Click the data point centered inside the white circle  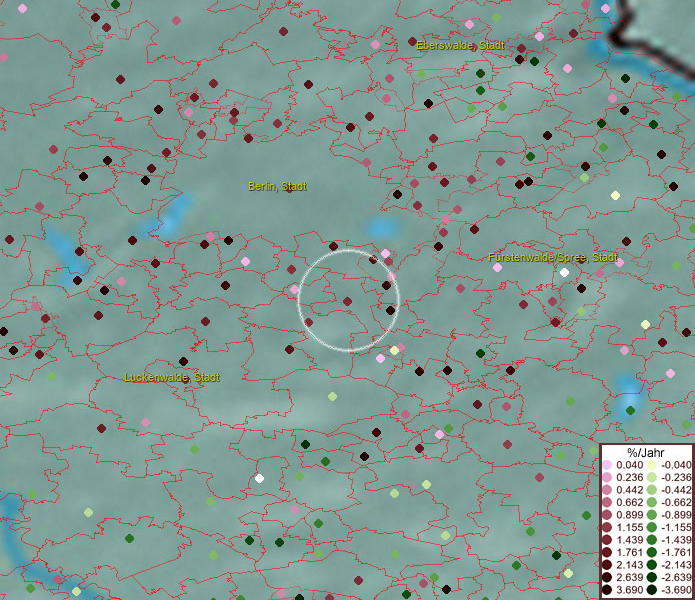tap(348, 301)
